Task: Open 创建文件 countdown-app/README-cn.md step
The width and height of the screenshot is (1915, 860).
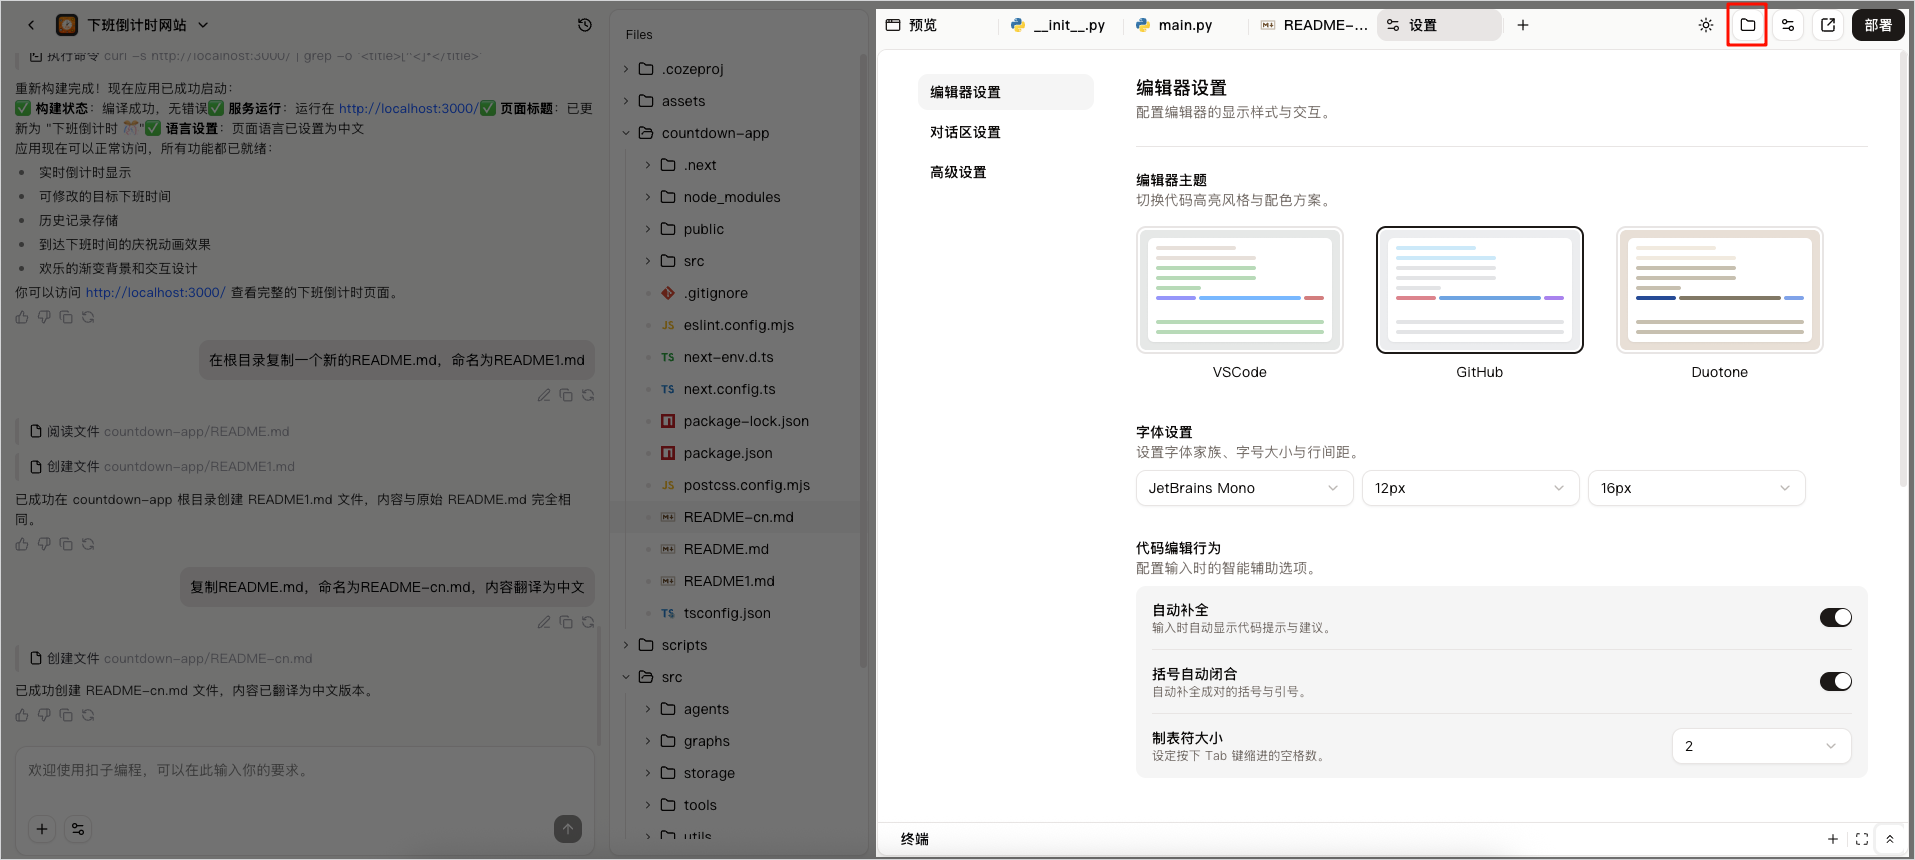Action: (x=171, y=658)
